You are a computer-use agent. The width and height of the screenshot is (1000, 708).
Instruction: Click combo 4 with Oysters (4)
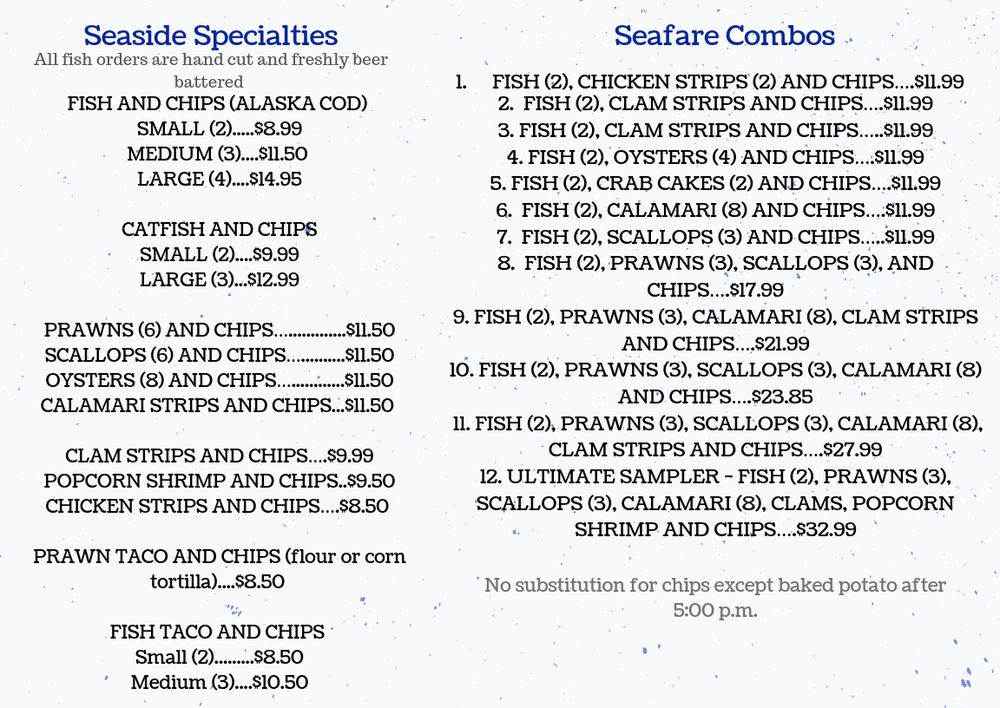tap(714, 157)
